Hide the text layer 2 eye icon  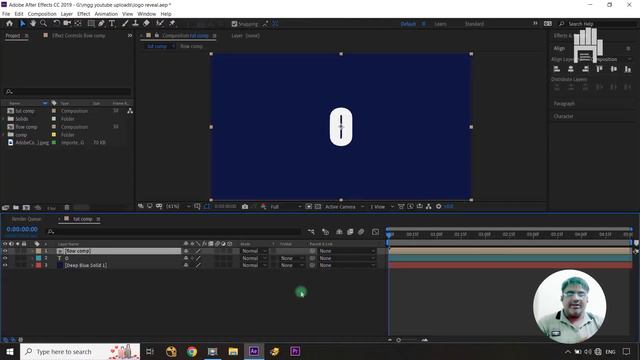[x=5, y=258]
